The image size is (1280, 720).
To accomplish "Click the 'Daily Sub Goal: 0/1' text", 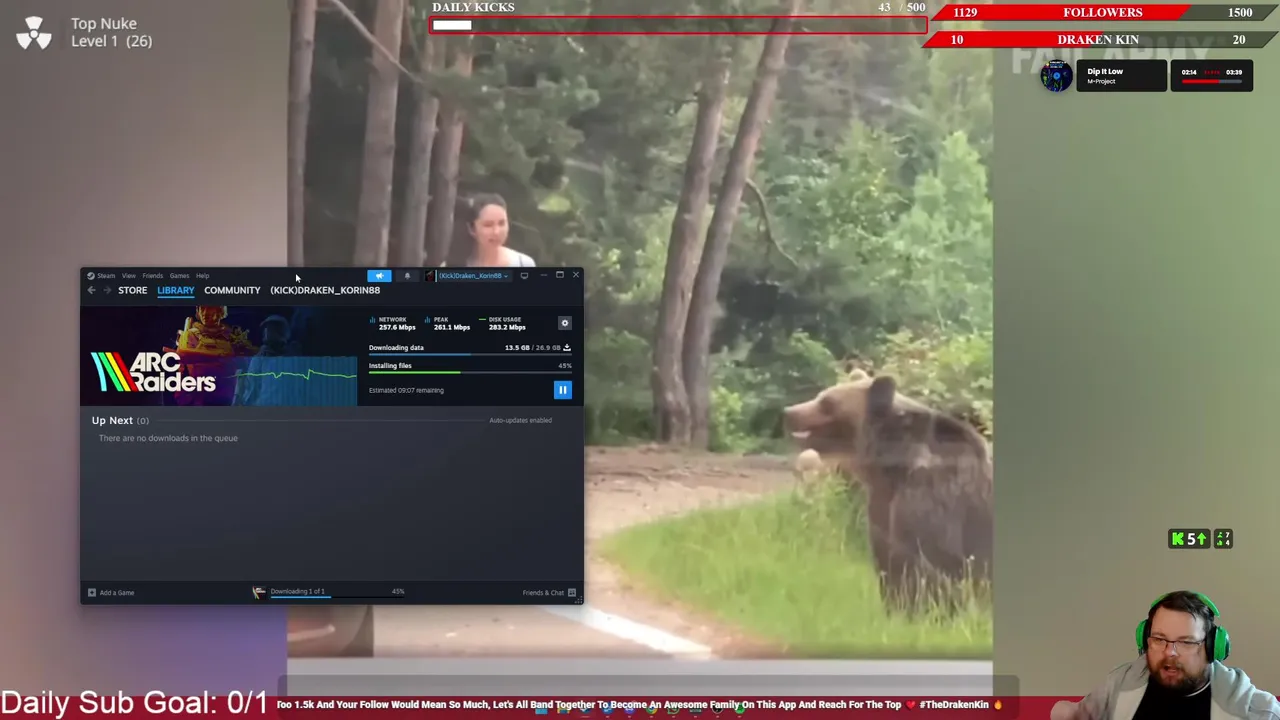I will click(x=134, y=702).
